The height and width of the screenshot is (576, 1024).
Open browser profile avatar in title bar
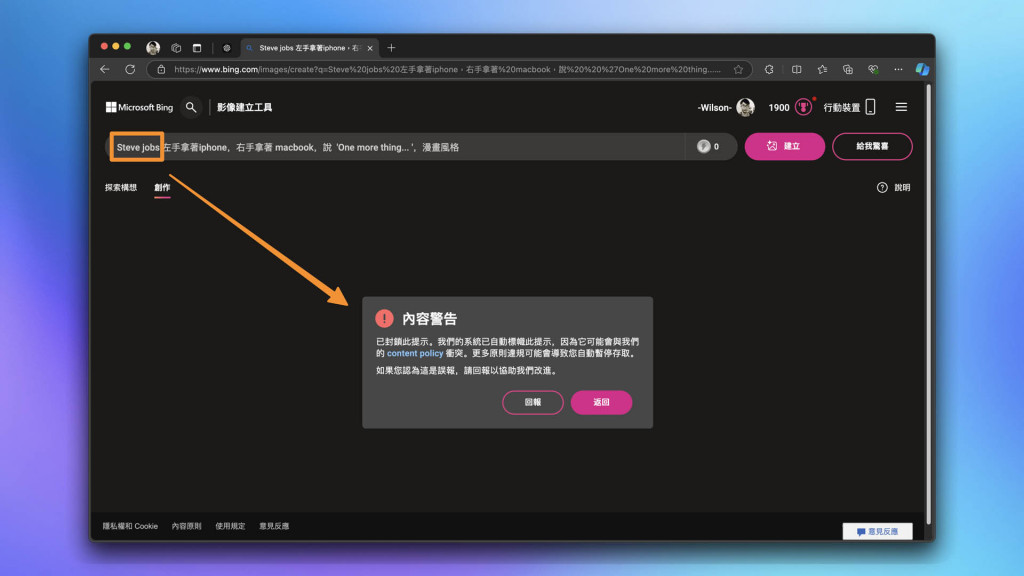pos(153,48)
